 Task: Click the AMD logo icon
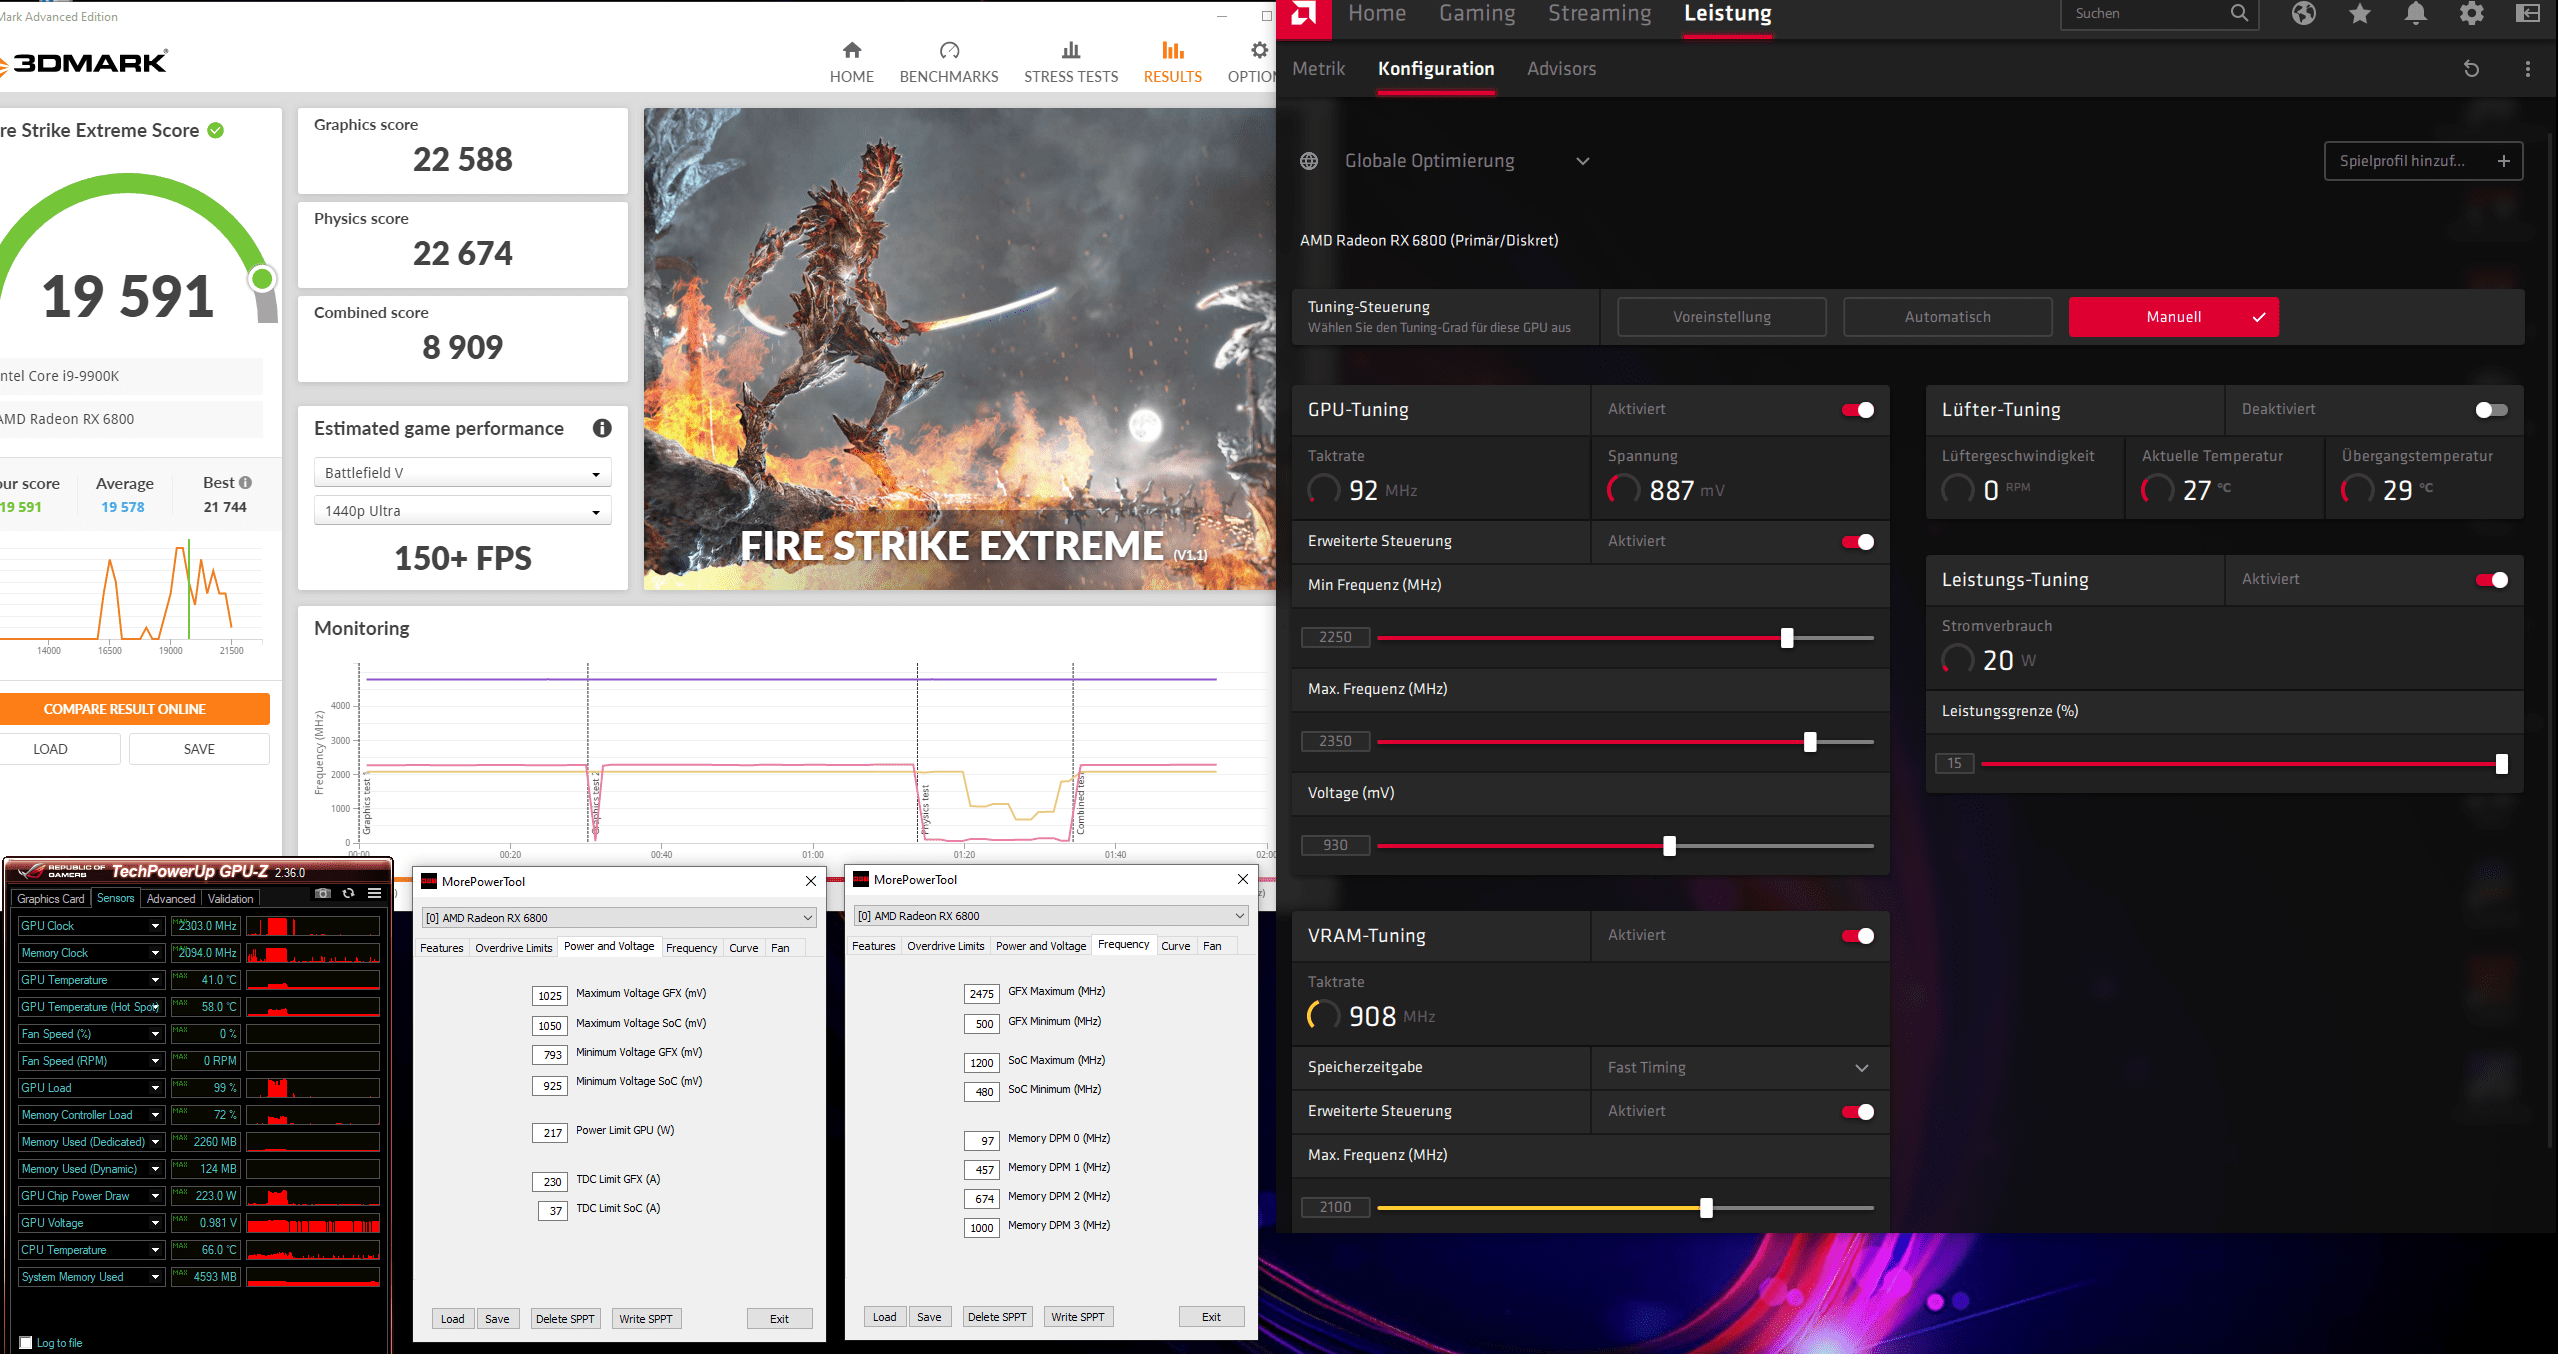1303,14
